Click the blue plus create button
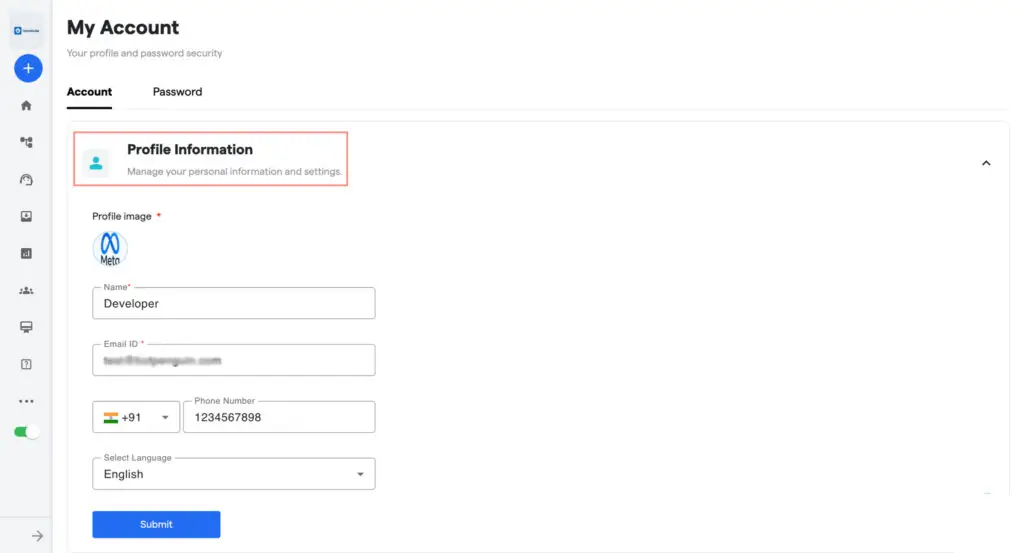 point(27,68)
